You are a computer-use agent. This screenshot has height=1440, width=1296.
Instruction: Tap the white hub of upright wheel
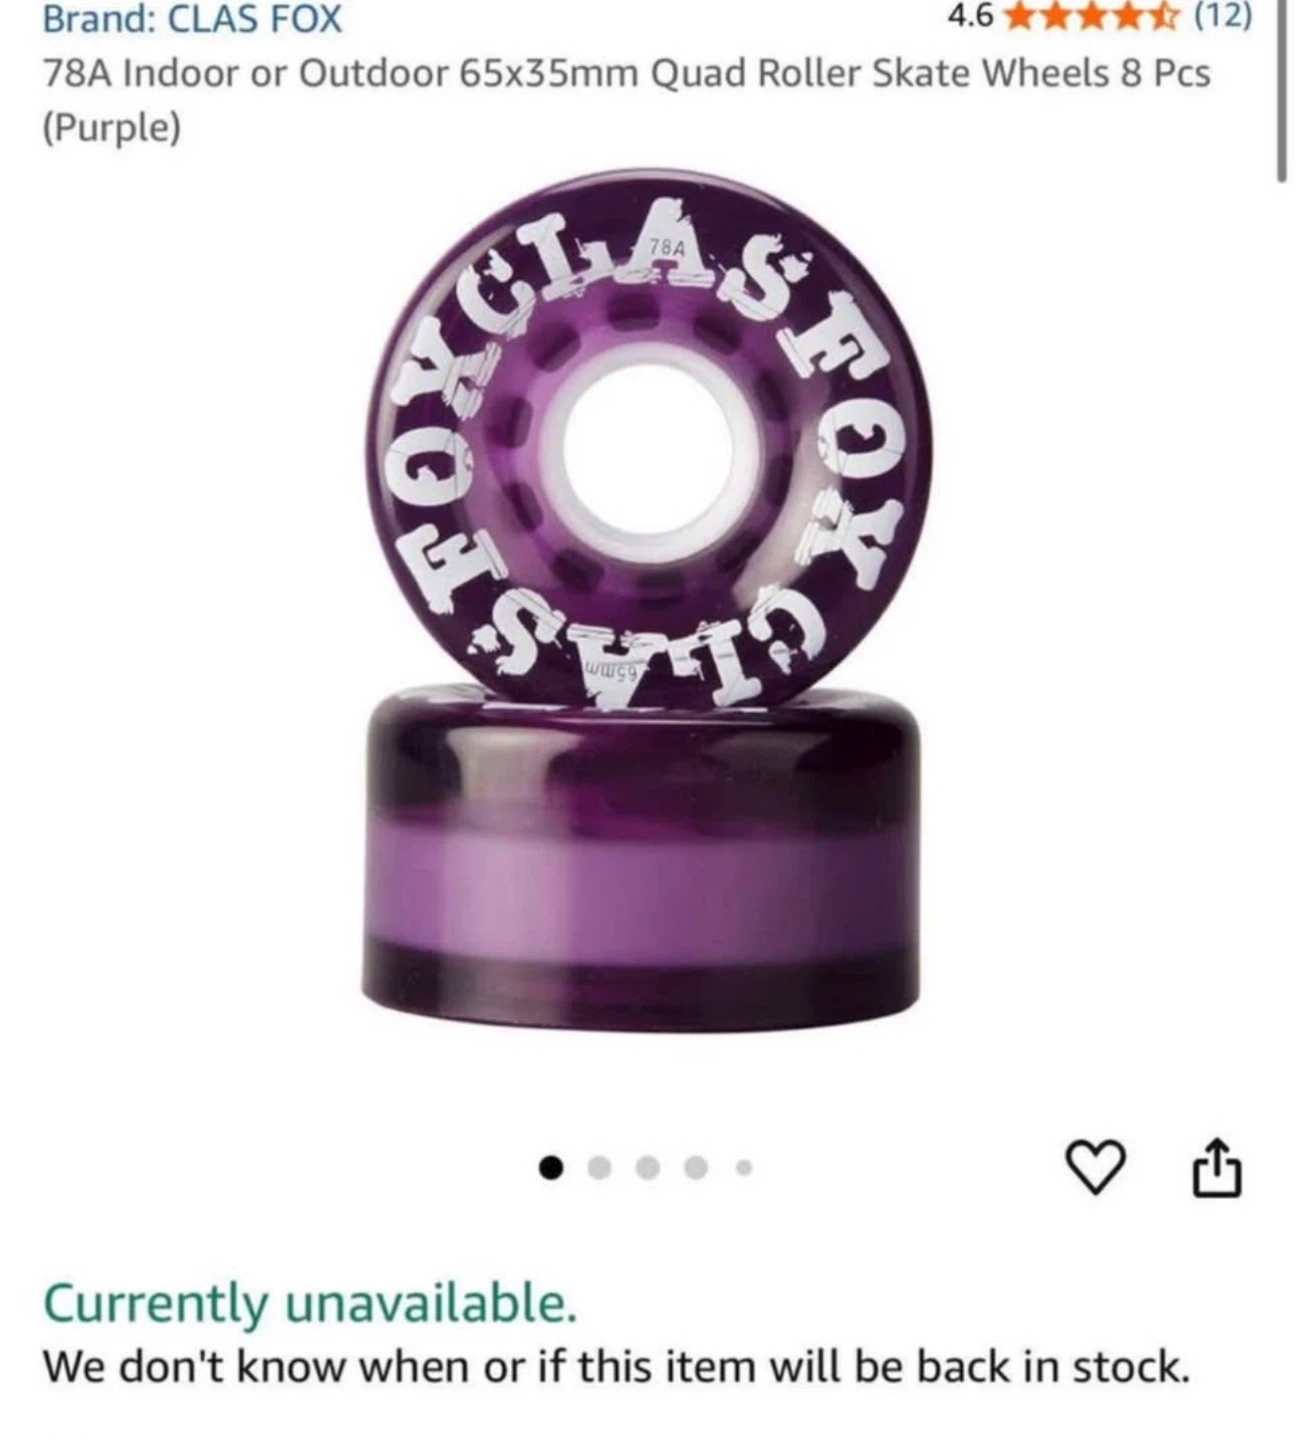(651, 447)
